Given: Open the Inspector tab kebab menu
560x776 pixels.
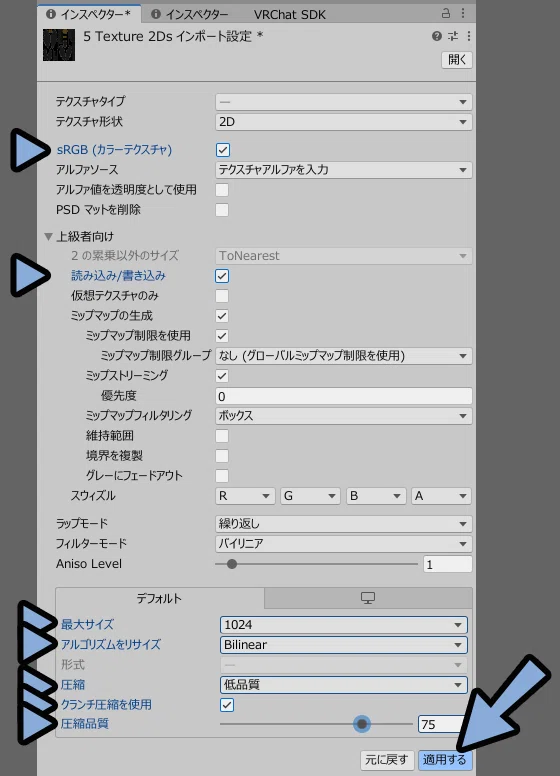Looking at the screenshot, I should click(463, 13).
